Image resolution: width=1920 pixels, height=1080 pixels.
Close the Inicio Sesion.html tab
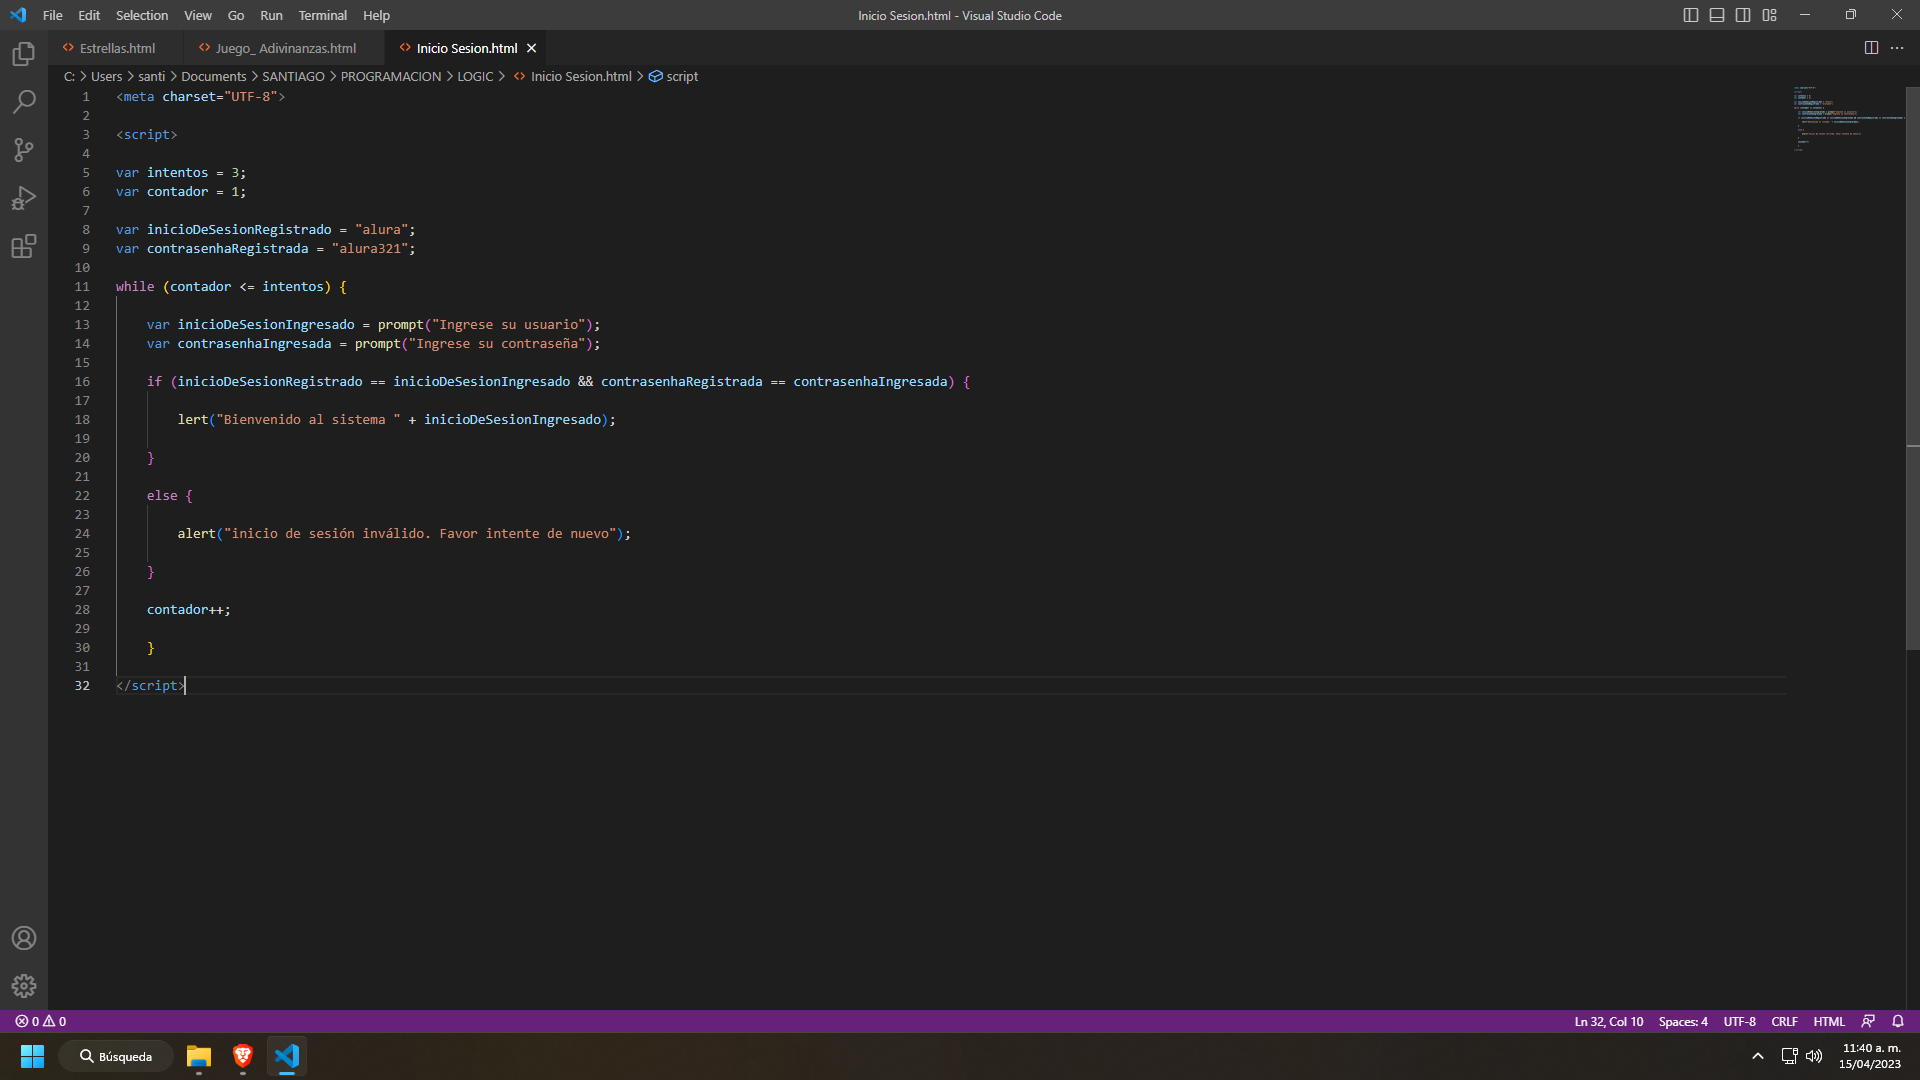532,48
